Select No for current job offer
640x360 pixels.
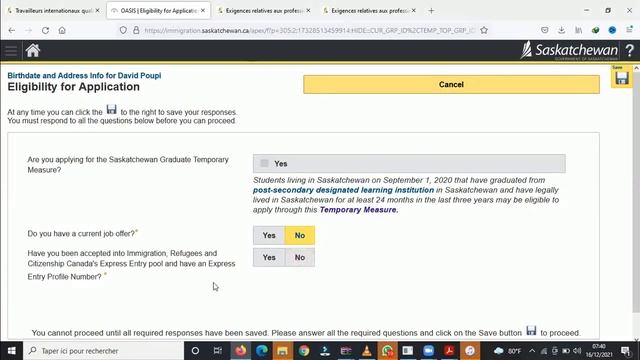click(300, 236)
